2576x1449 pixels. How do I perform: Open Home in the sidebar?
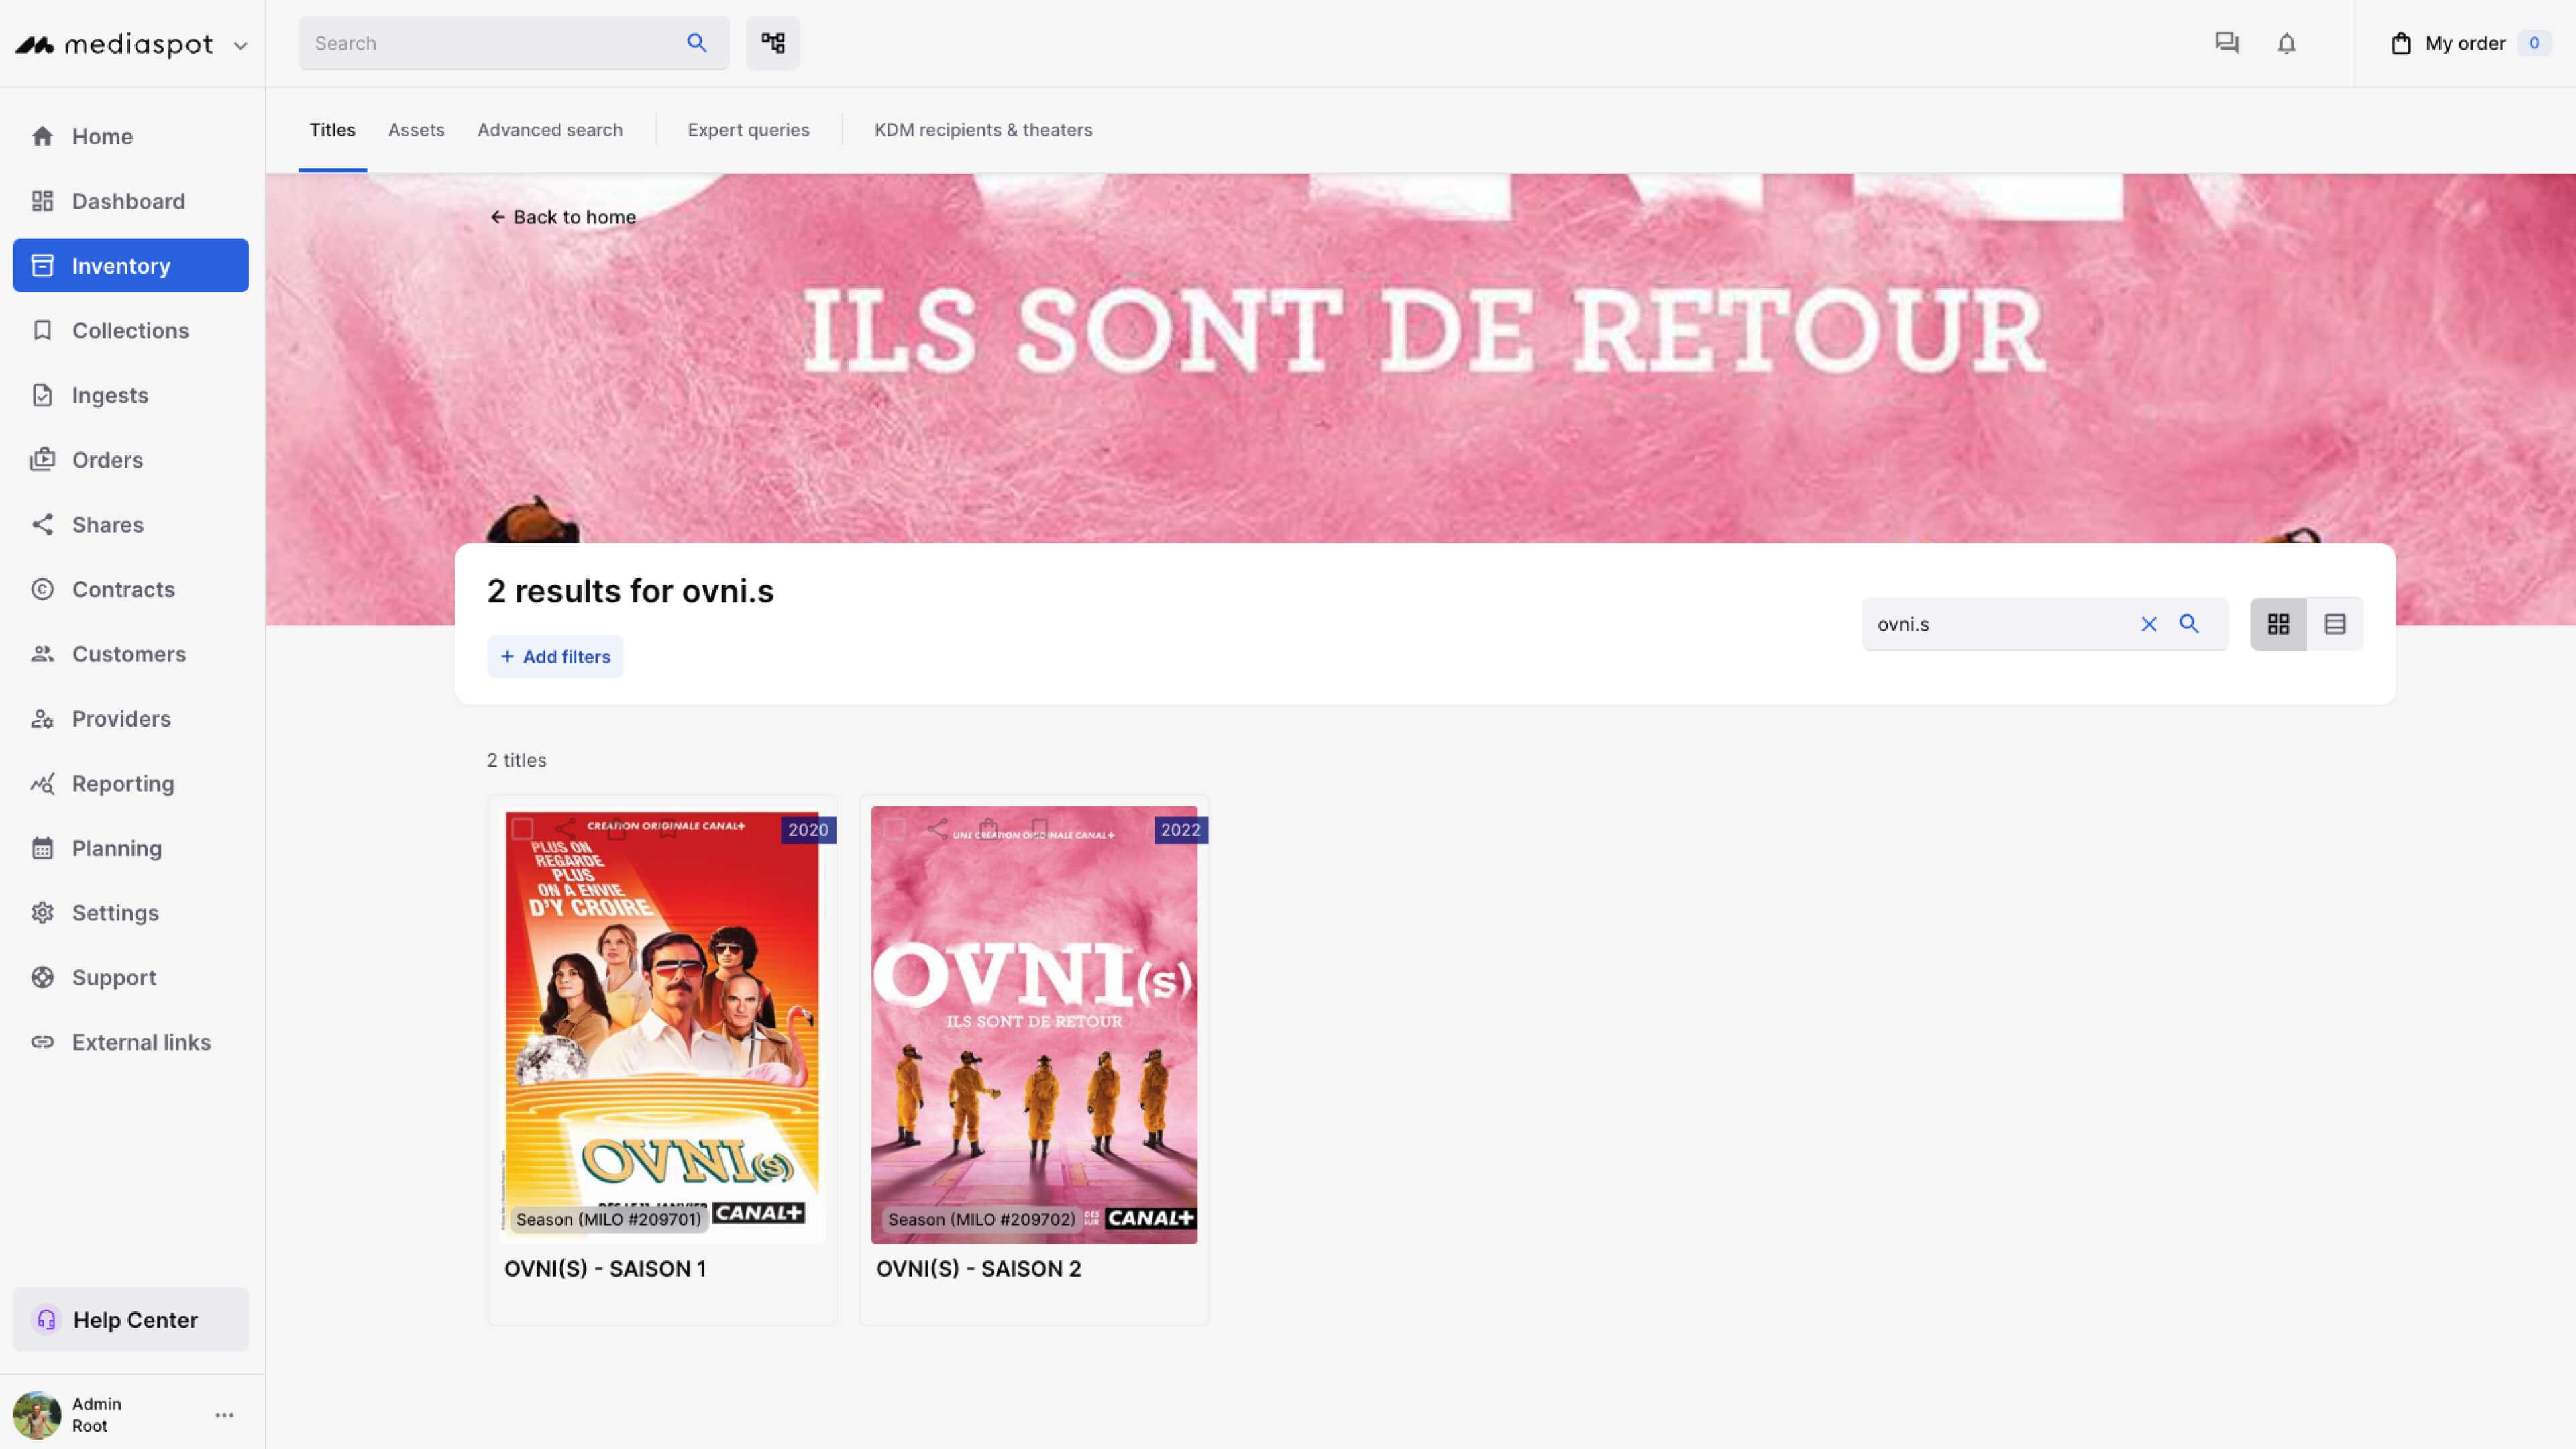(x=130, y=136)
